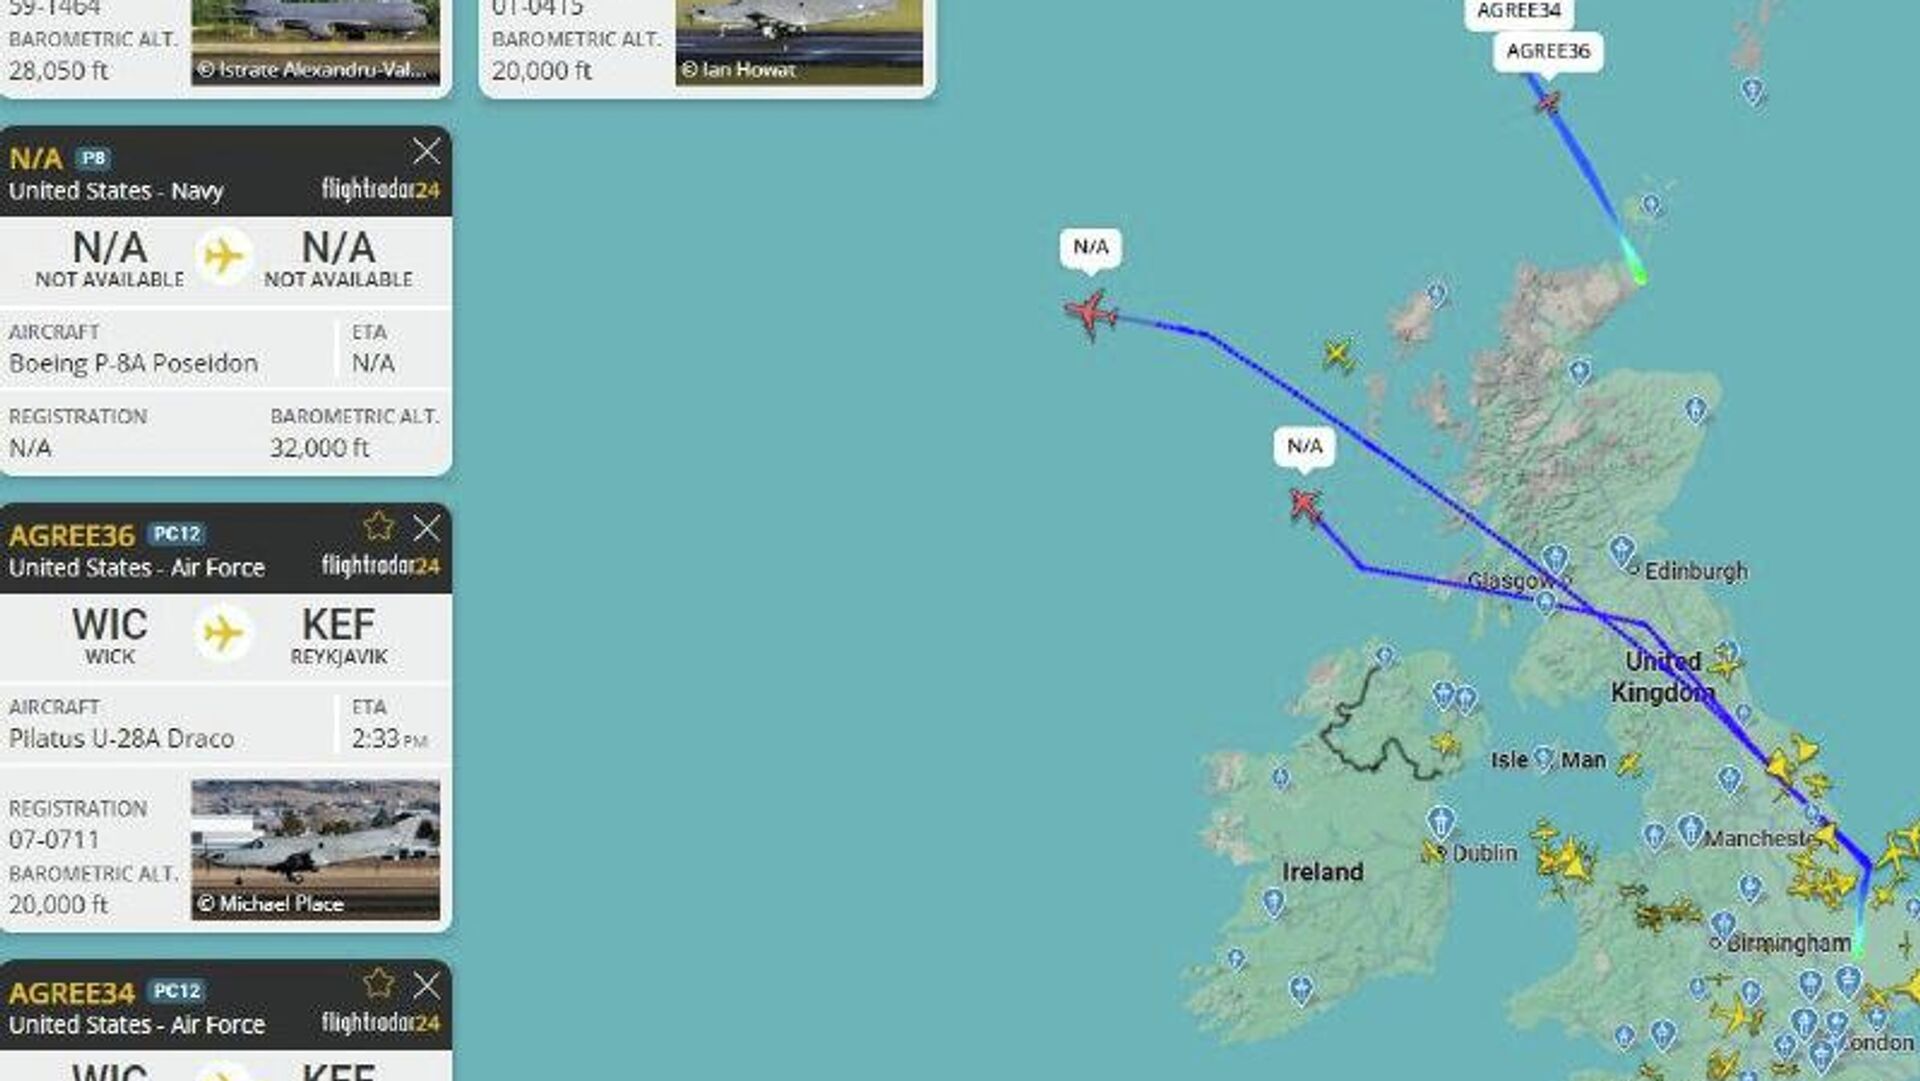This screenshot has height=1081, width=1920.
Task: Click the yellow plane near the Hebrides
Action: tap(1338, 354)
